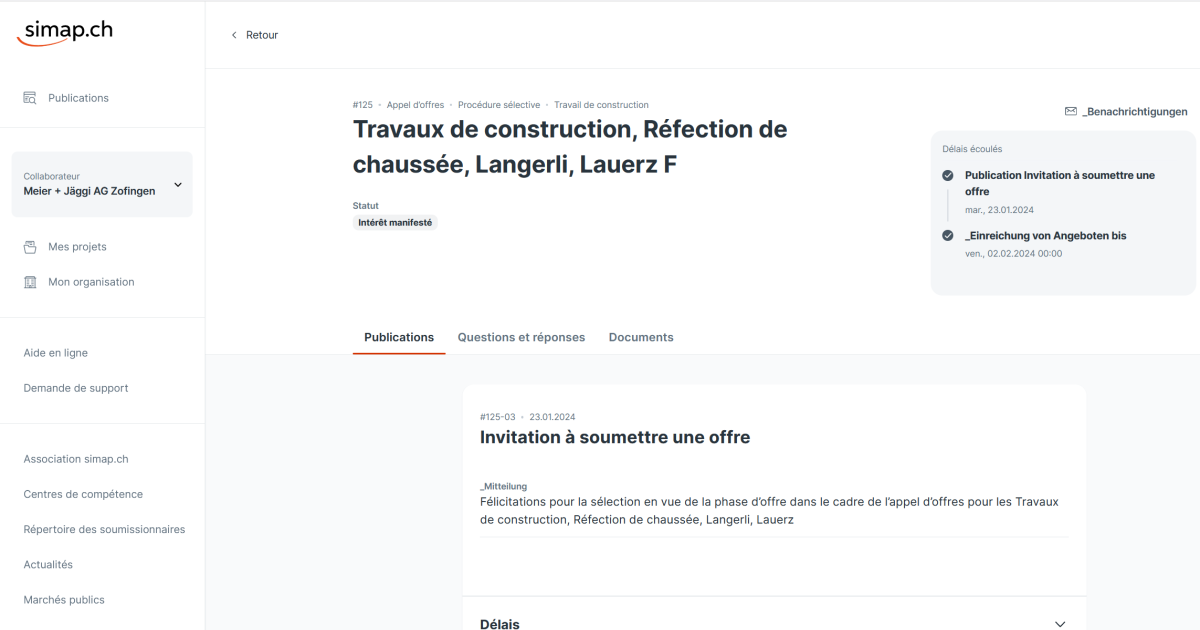1200x630 pixels.
Task: Click the Intérêt manifesté status badge
Action: (394, 222)
